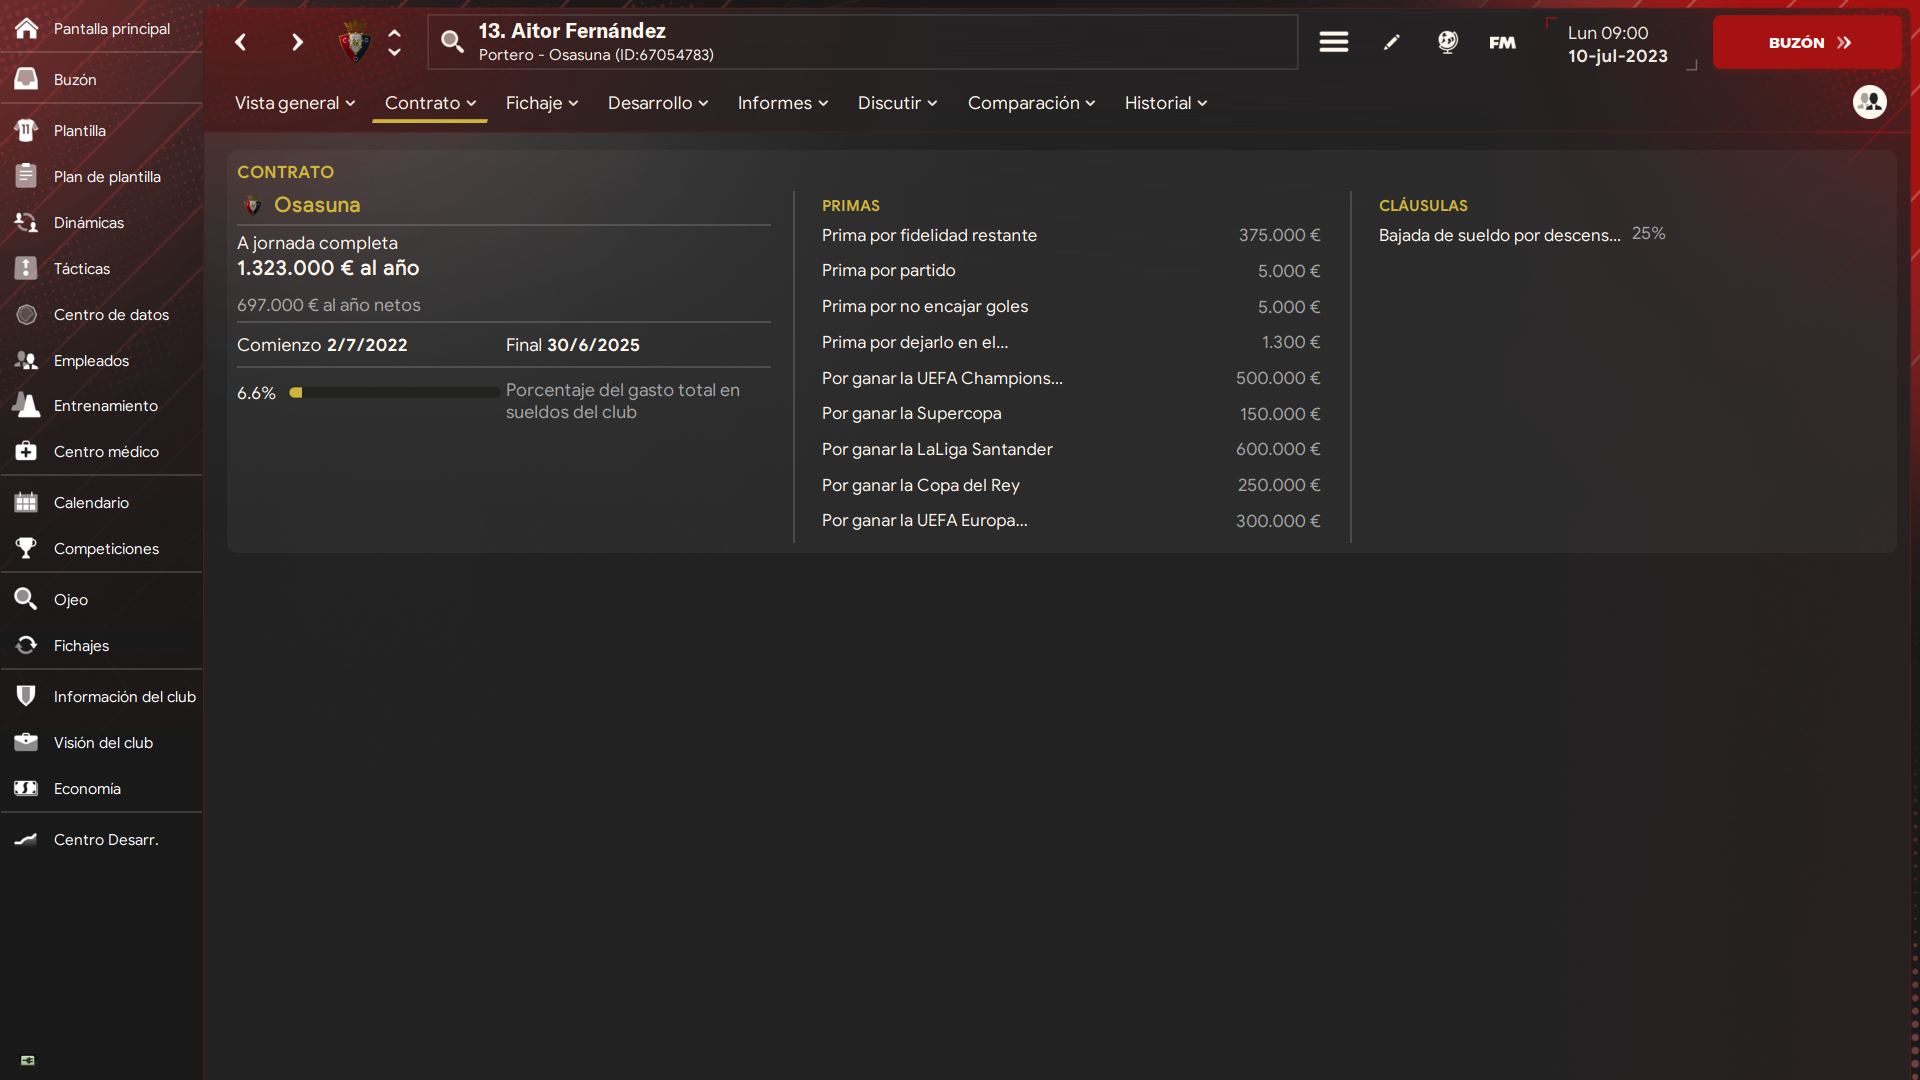Click the Plantilla shirt icon
The width and height of the screenshot is (1920, 1080).
[x=26, y=130]
